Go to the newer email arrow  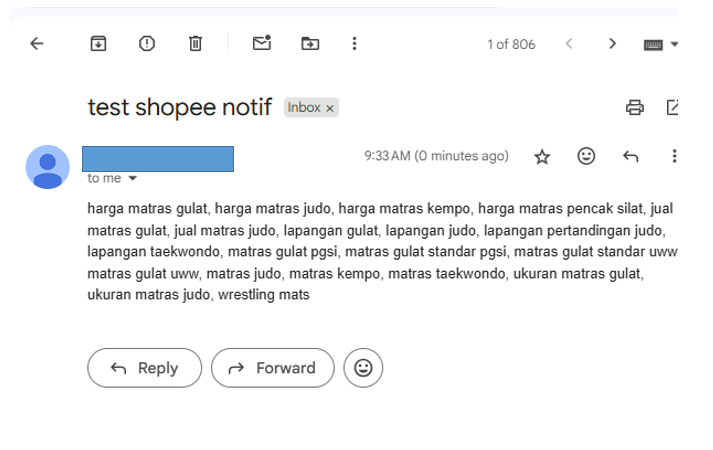pyautogui.click(x=569, y=44)
